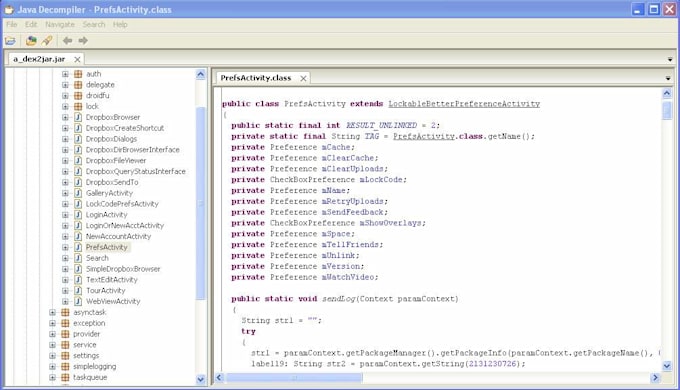Select the lock package icon

pyautogui.click(x=78, y=106)
